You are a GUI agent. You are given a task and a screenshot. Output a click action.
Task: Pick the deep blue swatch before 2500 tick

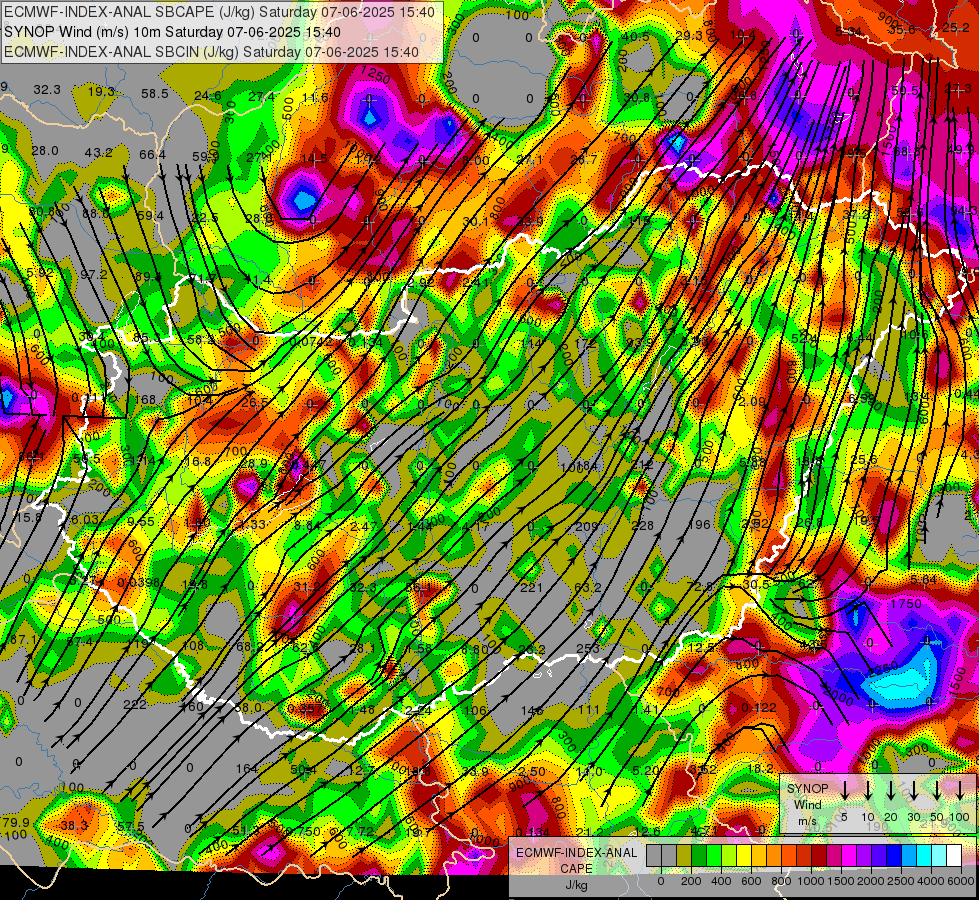click(894, 856)
